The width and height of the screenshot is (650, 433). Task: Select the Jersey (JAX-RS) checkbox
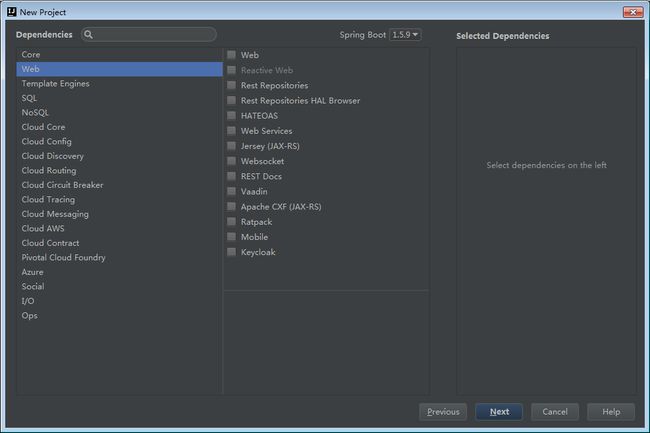pyautogui.click(x=232, y=146)
